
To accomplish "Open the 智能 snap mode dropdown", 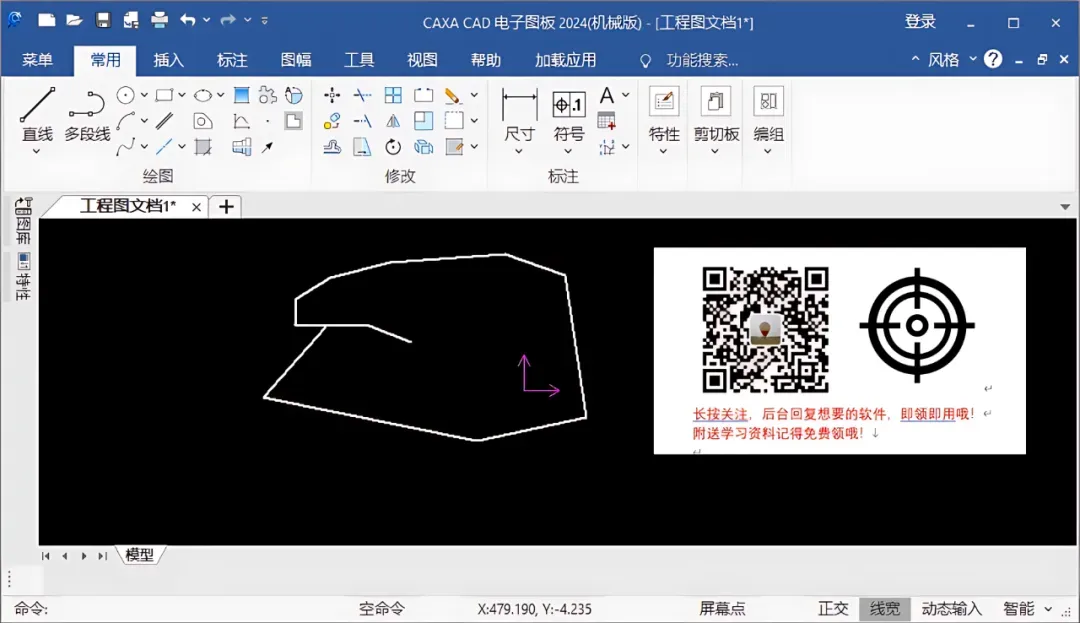I will 1048,609.
